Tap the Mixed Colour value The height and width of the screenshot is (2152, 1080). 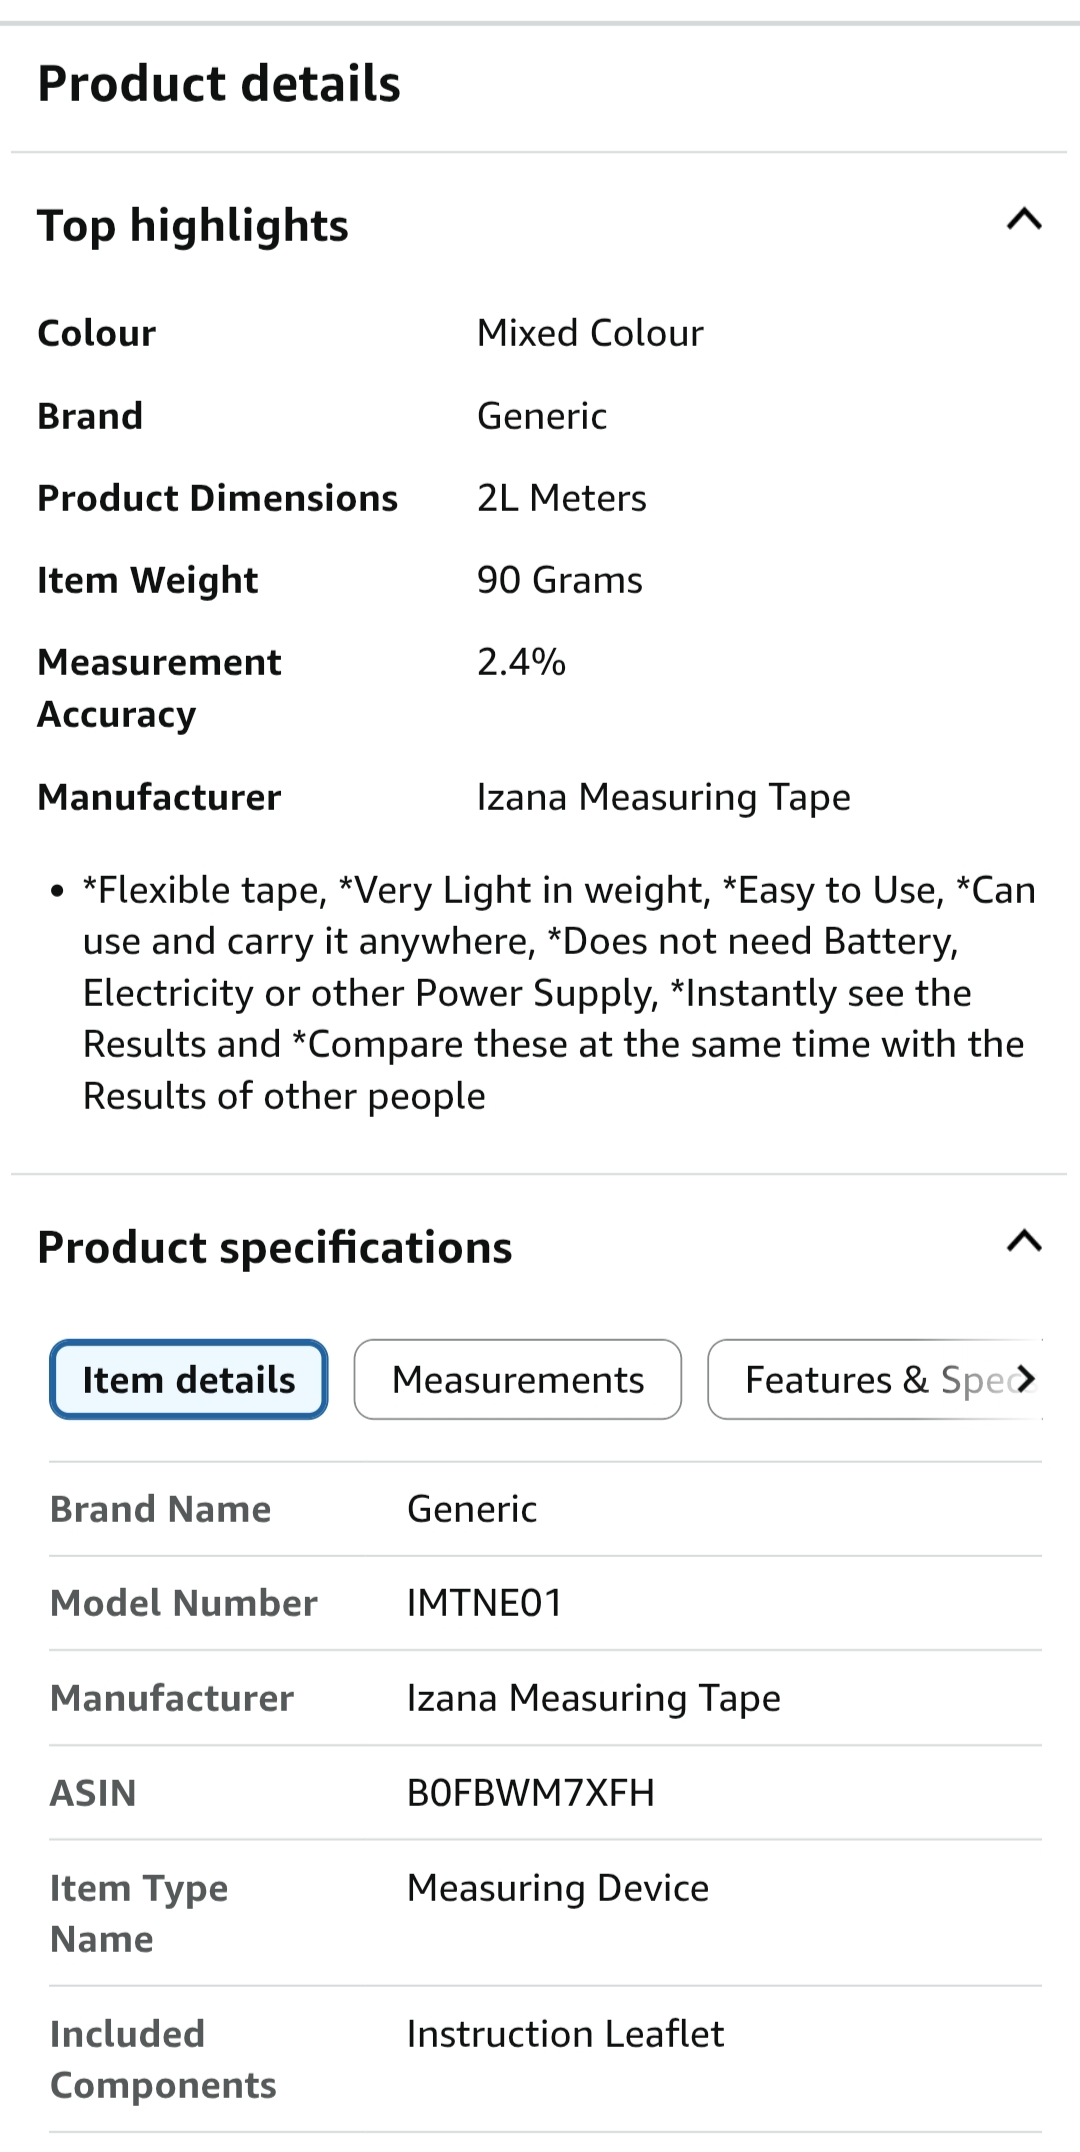[x=590, y=333]
